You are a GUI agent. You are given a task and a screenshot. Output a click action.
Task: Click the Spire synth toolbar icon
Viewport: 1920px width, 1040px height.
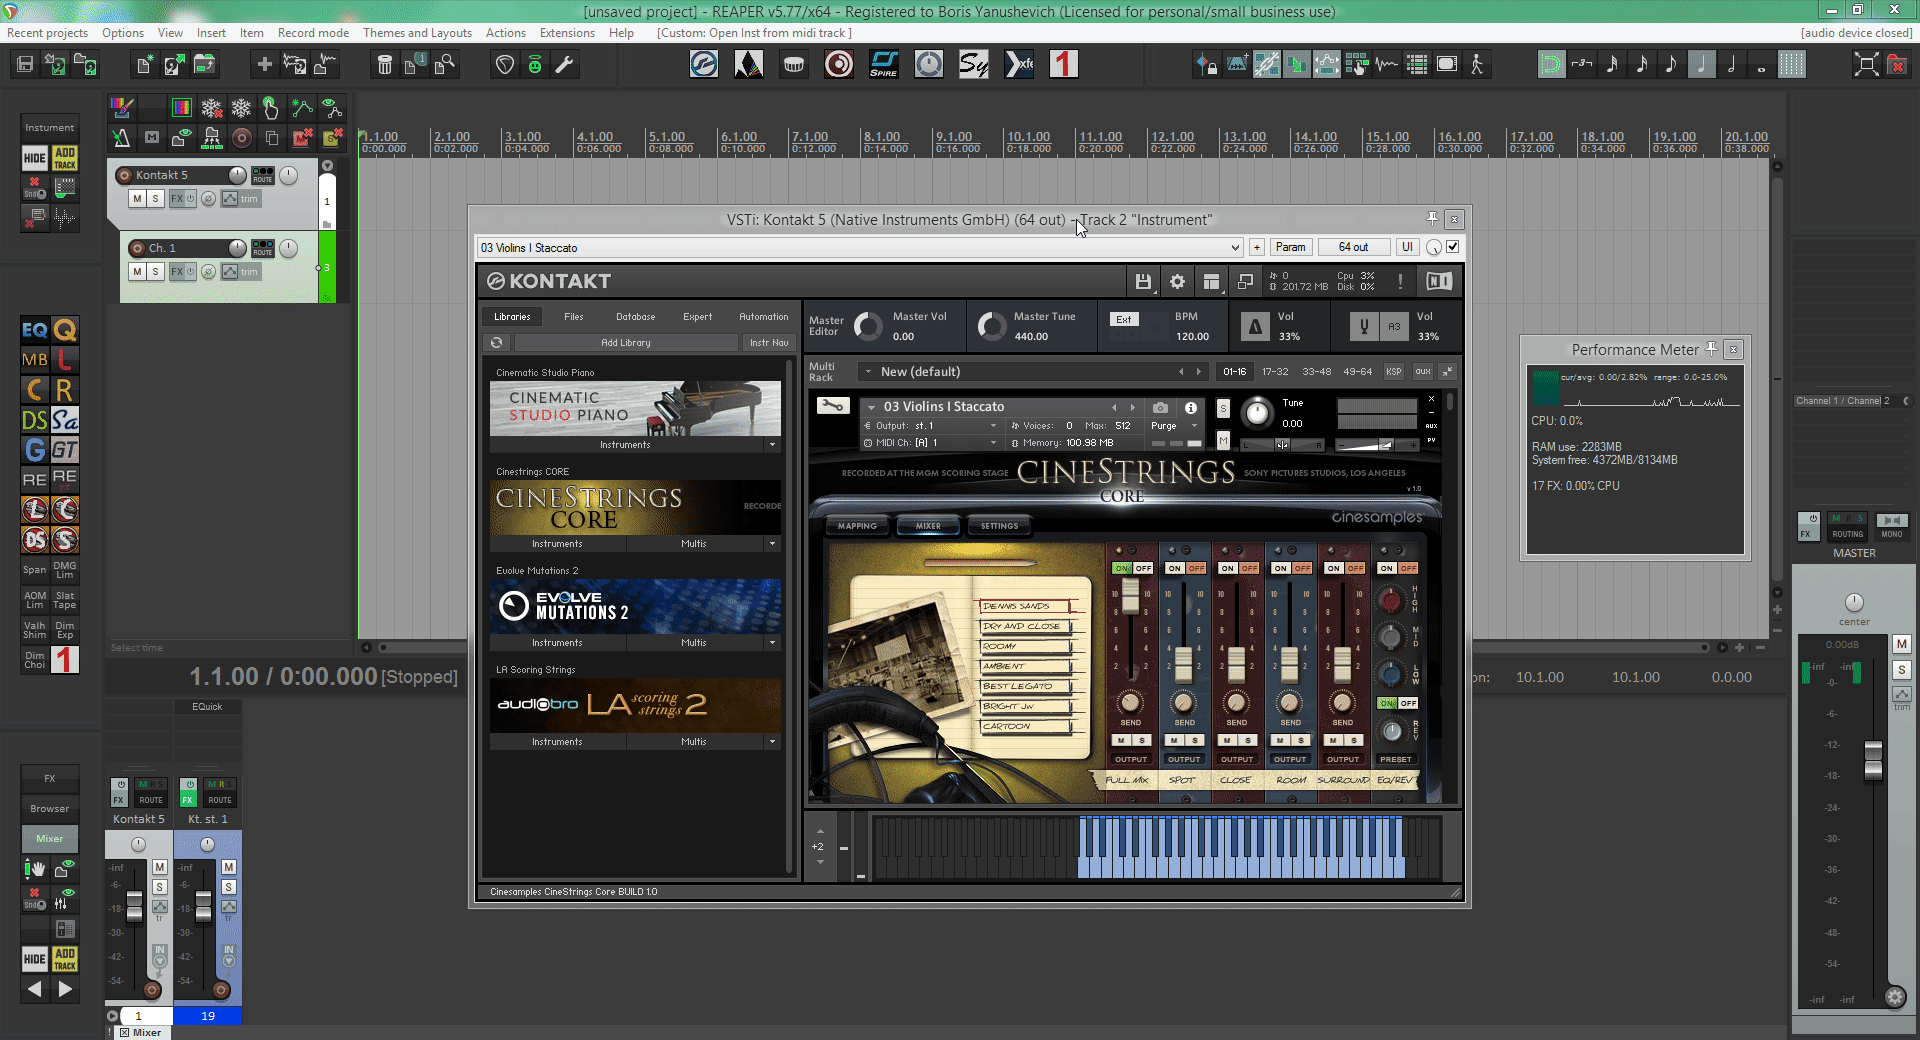(883, 65)
